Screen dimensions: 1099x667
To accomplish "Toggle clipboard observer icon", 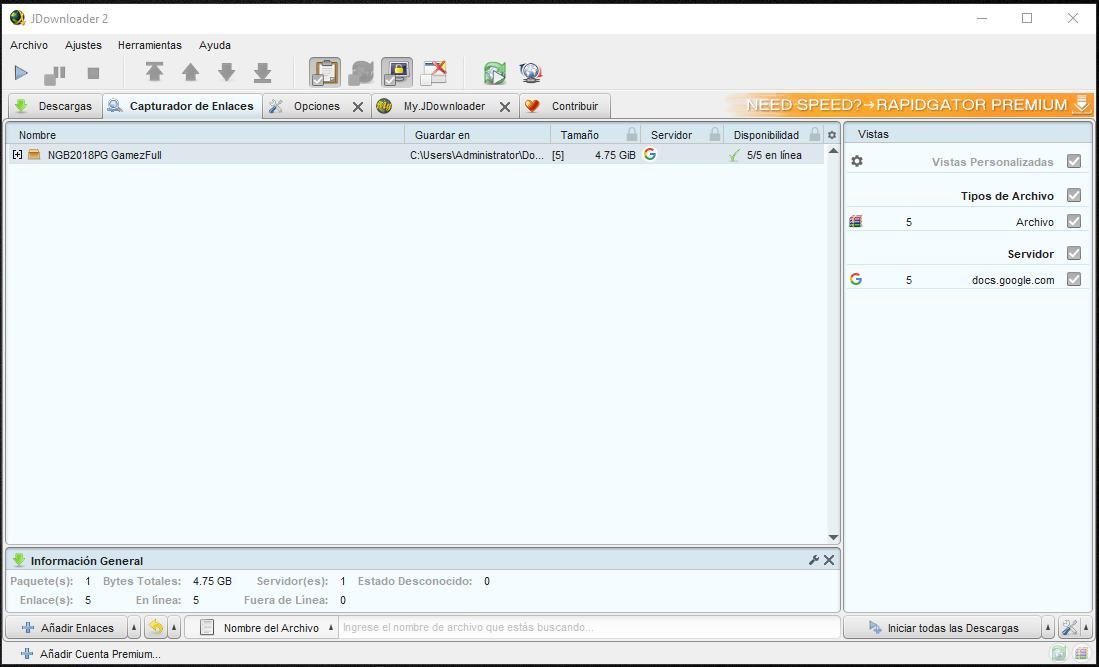I will (x=325, y=72).
